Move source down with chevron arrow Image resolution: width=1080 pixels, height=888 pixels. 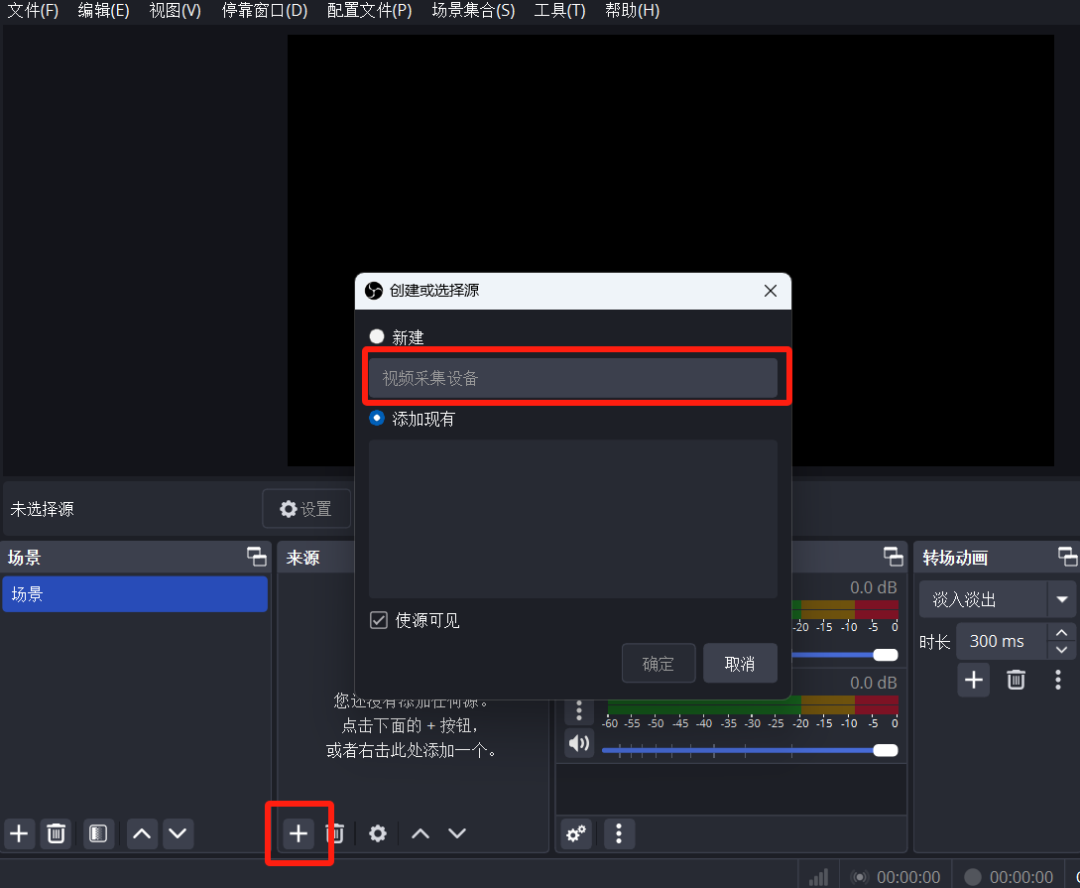(x=457, y=834)
